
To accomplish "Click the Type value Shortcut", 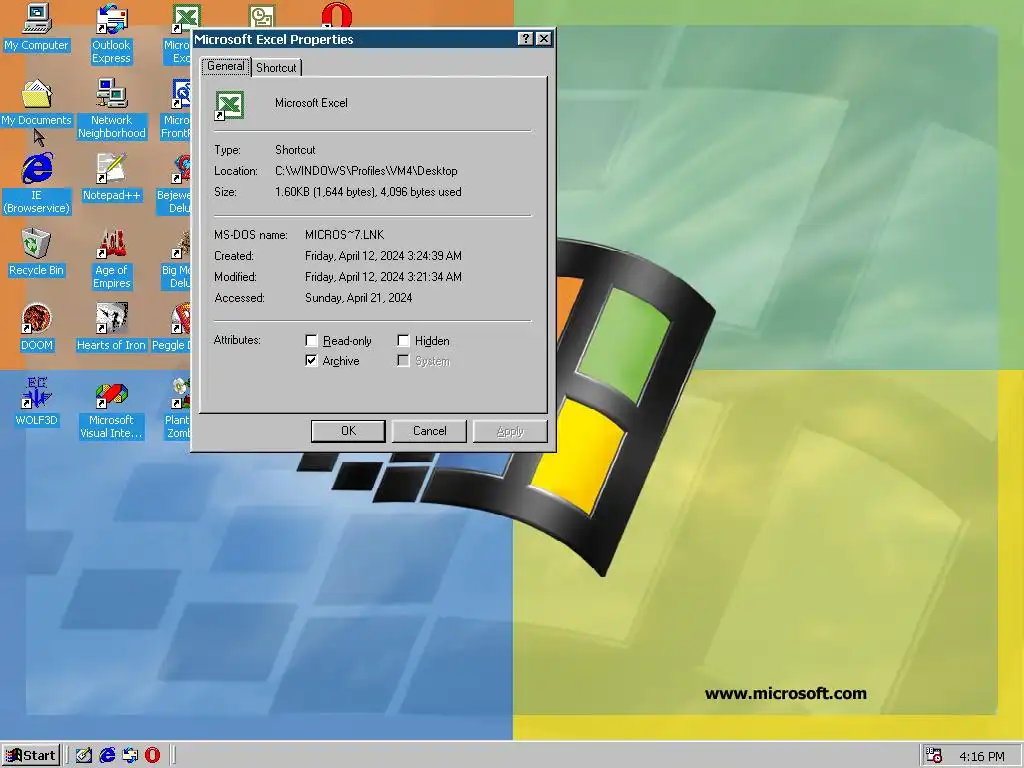I will (x=295, y=150).
